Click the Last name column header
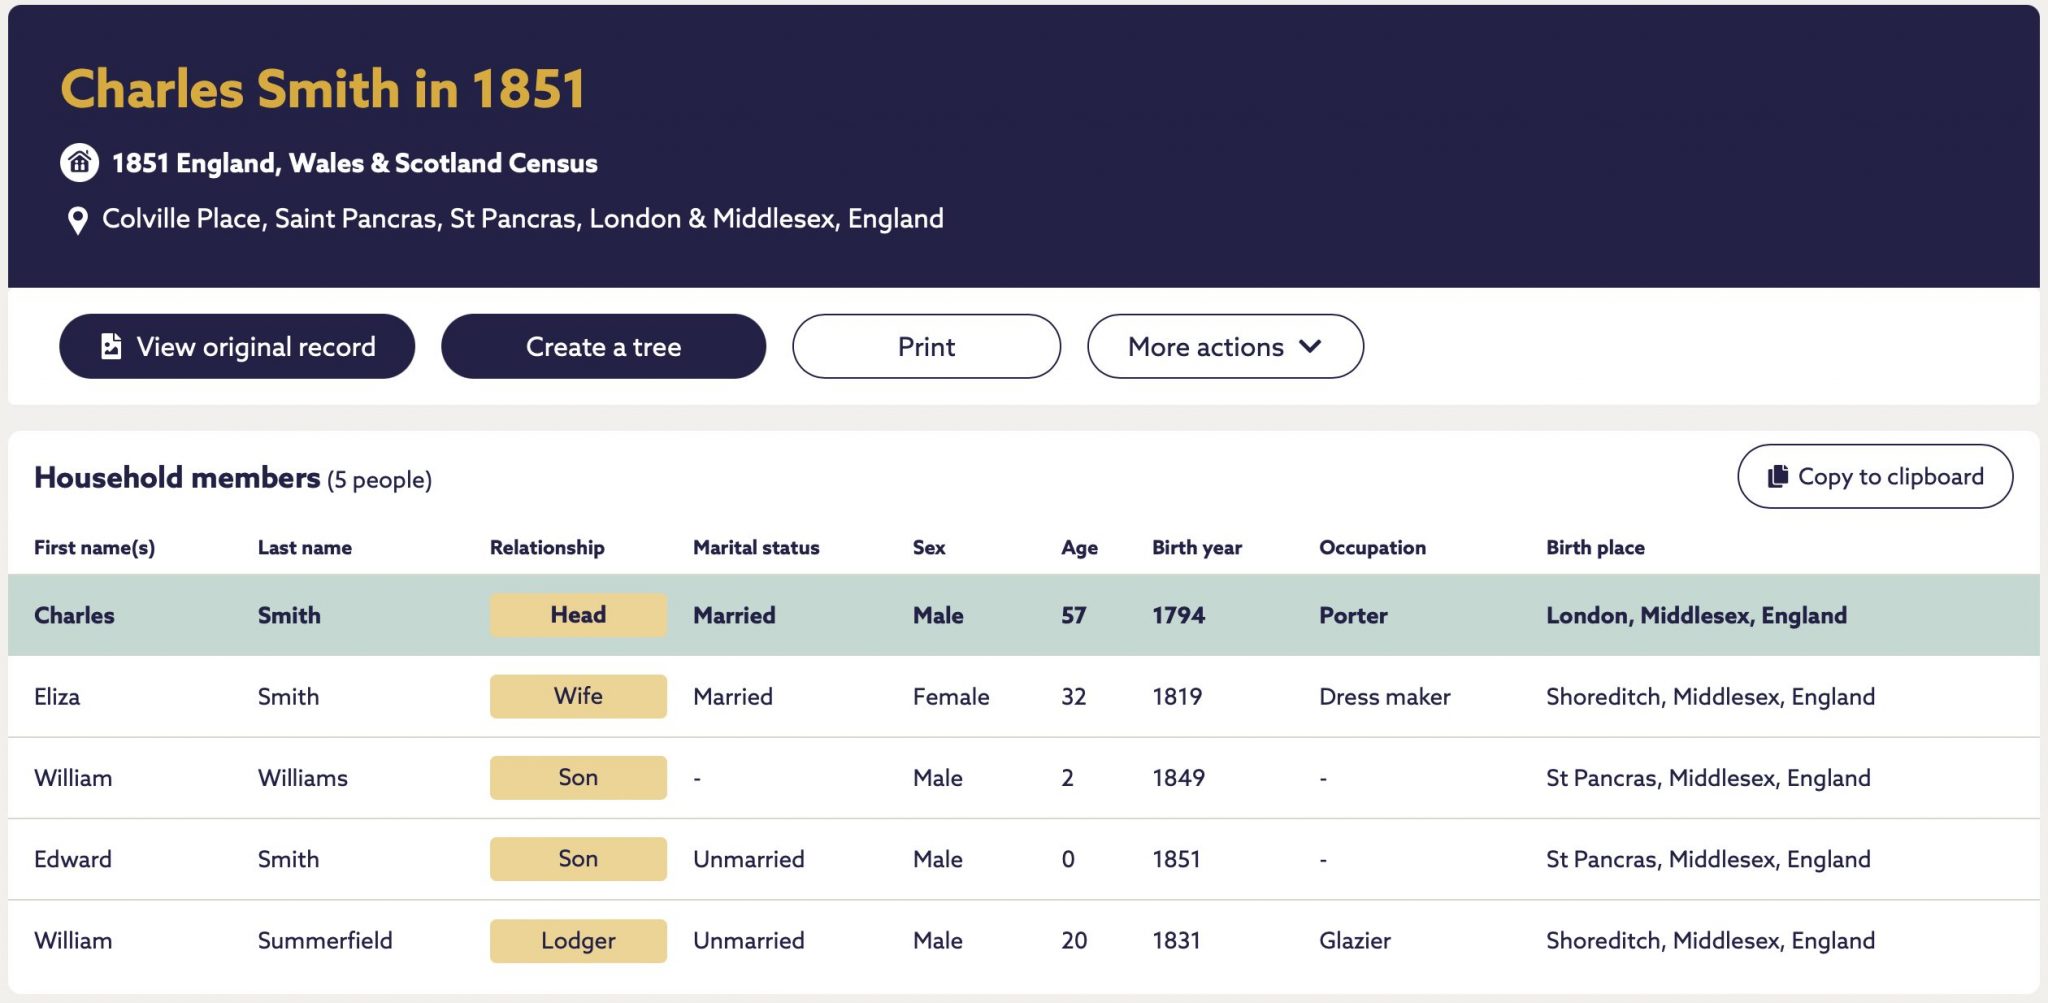 (x=305, y=547)
